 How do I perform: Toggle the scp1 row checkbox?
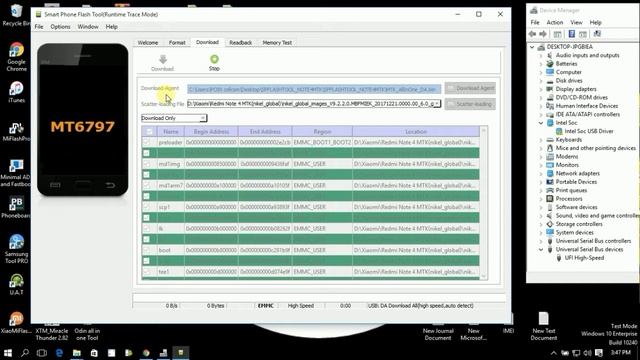[147, 207]
